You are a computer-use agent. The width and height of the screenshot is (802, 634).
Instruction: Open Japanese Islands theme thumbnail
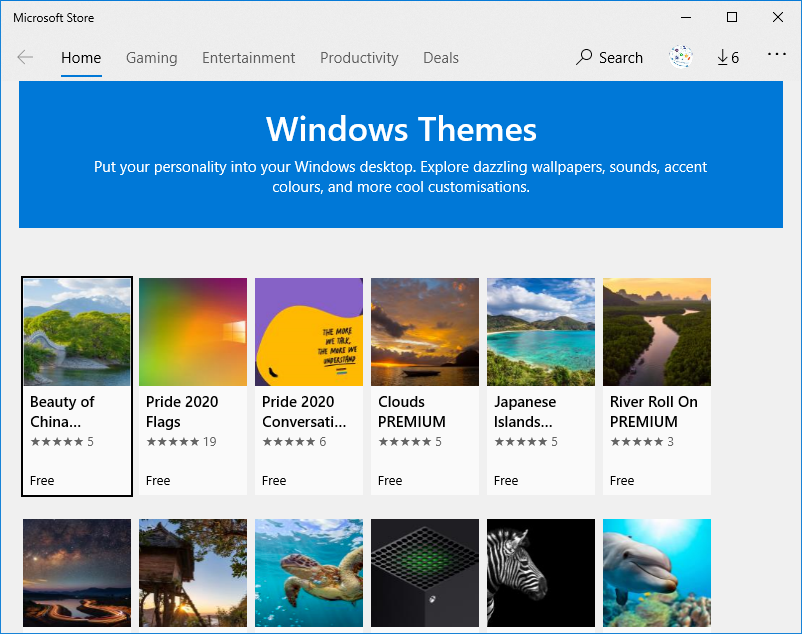(541, 332)
